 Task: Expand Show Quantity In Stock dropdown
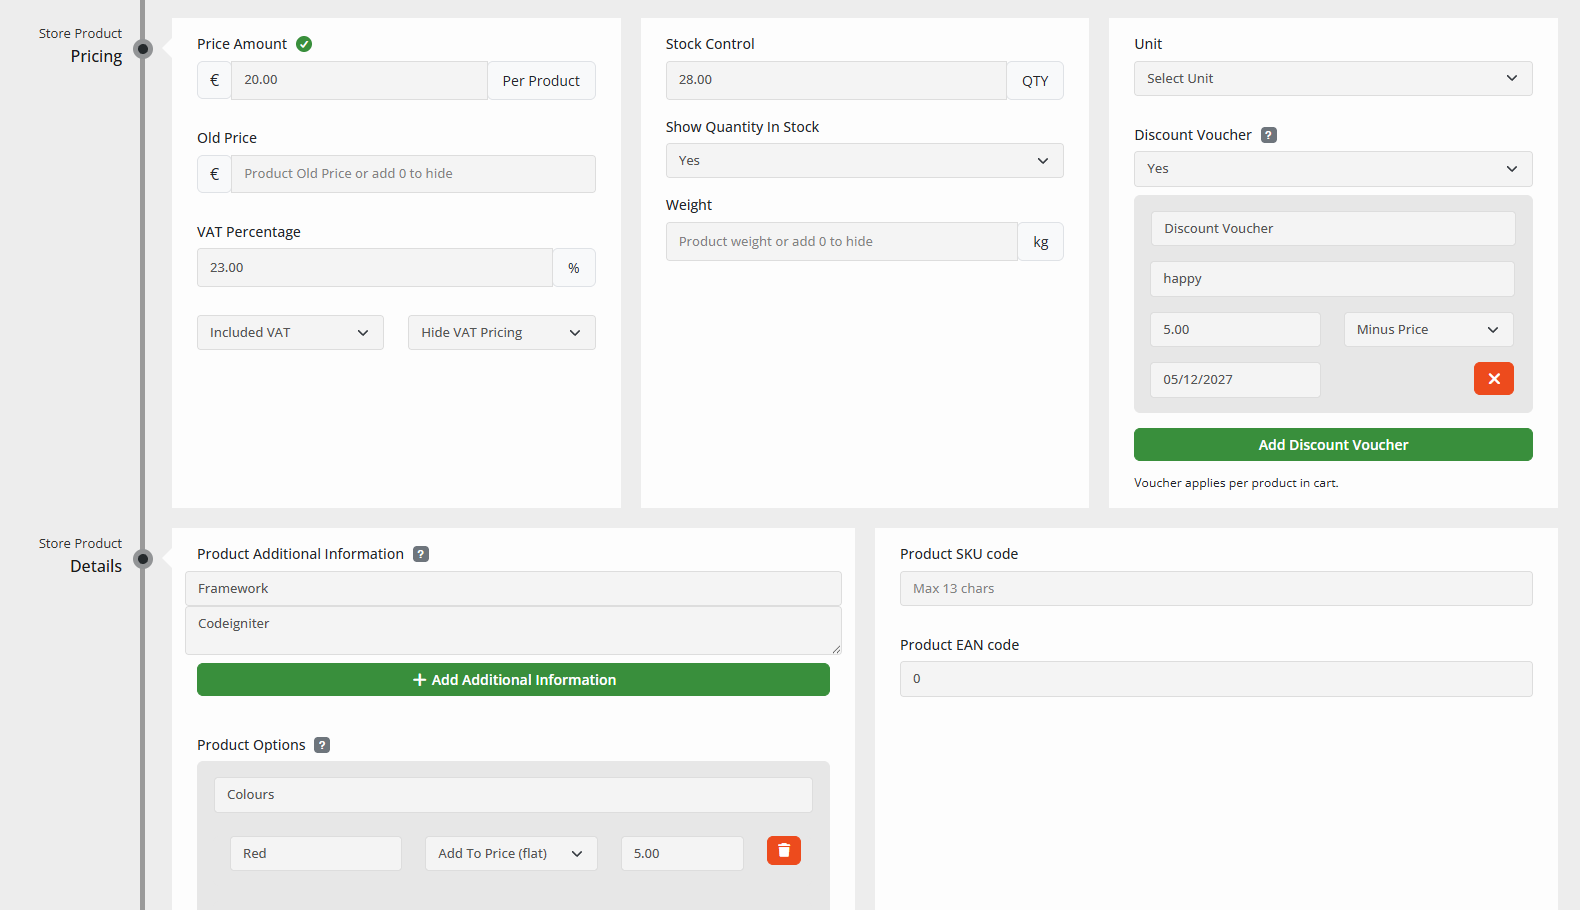pos(865,161)
